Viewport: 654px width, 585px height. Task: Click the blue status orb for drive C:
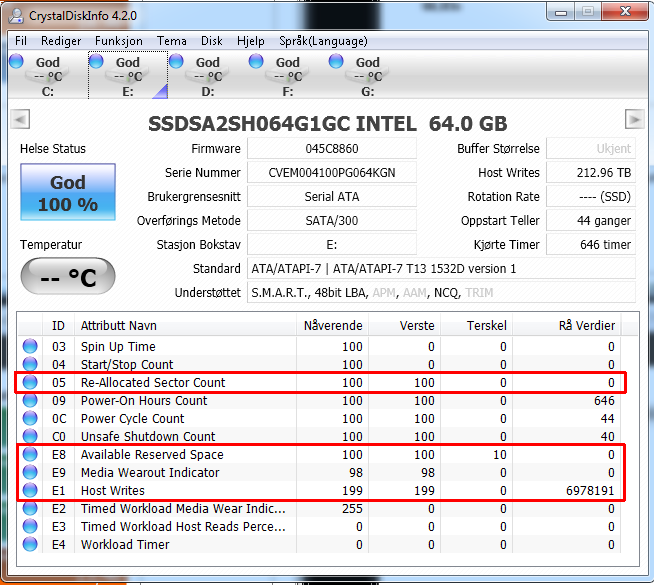(x=16, y=61)
